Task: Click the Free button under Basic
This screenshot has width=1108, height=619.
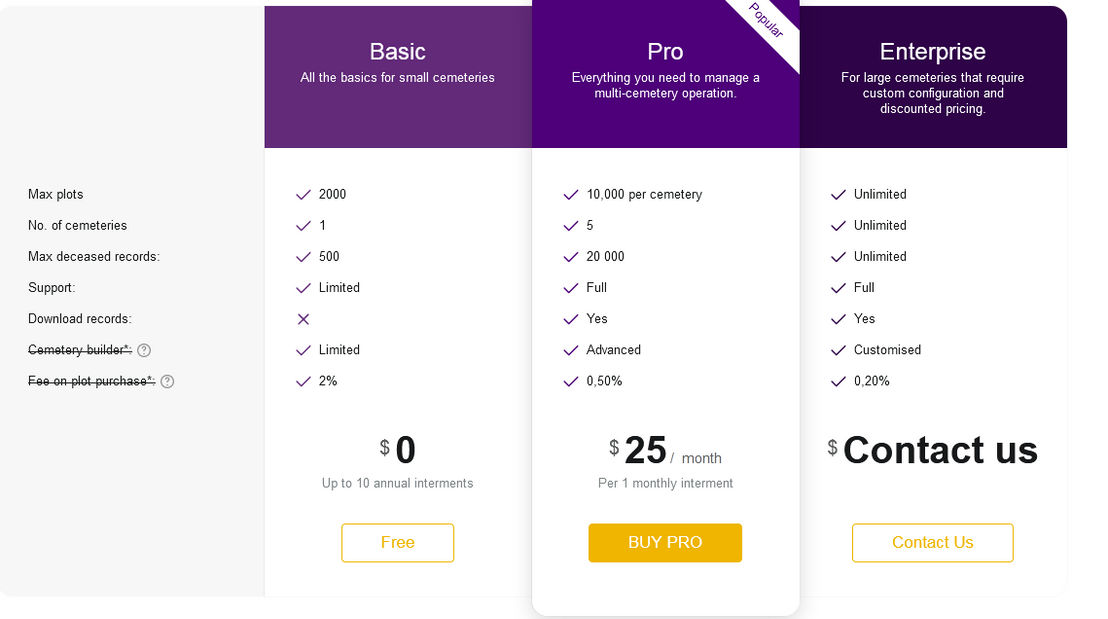Action: pyautogui.click(x=398, y=543)
